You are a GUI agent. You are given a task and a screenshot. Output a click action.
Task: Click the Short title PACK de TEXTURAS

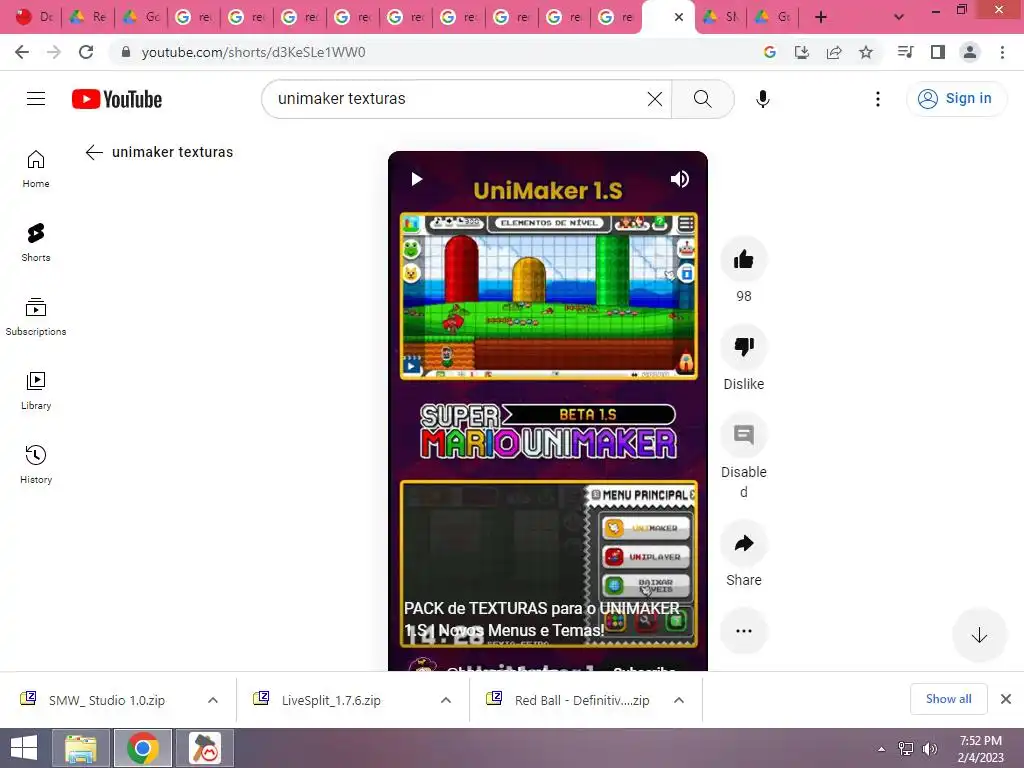[541, 619]
